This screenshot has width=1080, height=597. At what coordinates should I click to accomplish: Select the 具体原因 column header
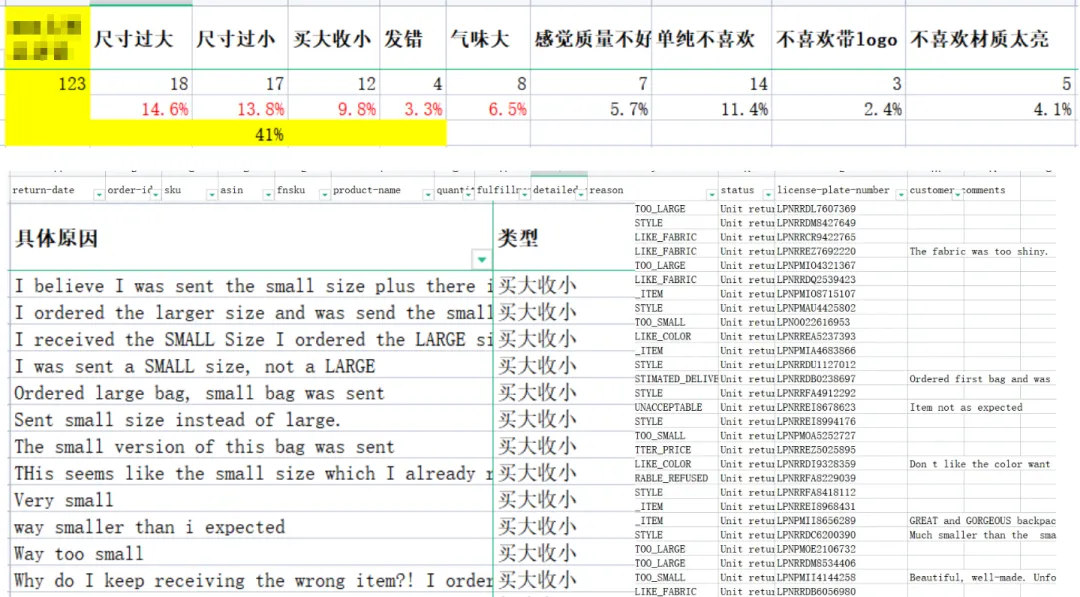point(251,238)
